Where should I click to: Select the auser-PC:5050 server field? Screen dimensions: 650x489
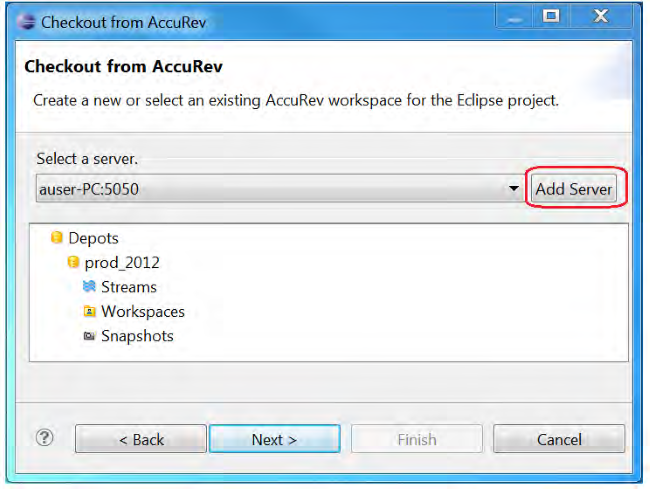pos(270,189)
